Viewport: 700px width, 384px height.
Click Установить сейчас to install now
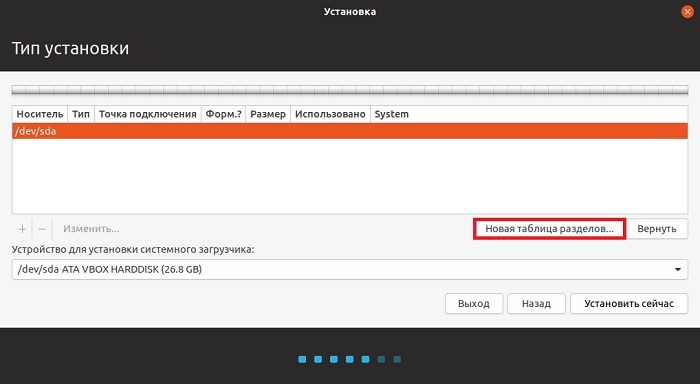(629, 304)
